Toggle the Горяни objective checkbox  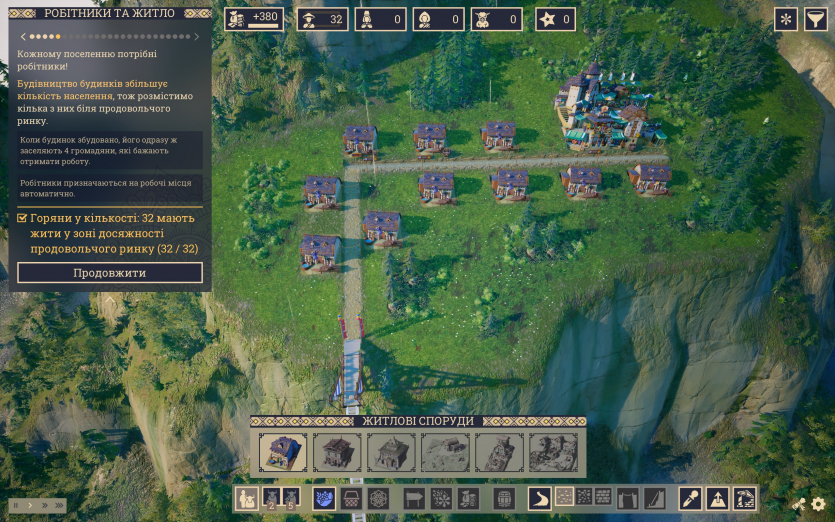[22, 218]
